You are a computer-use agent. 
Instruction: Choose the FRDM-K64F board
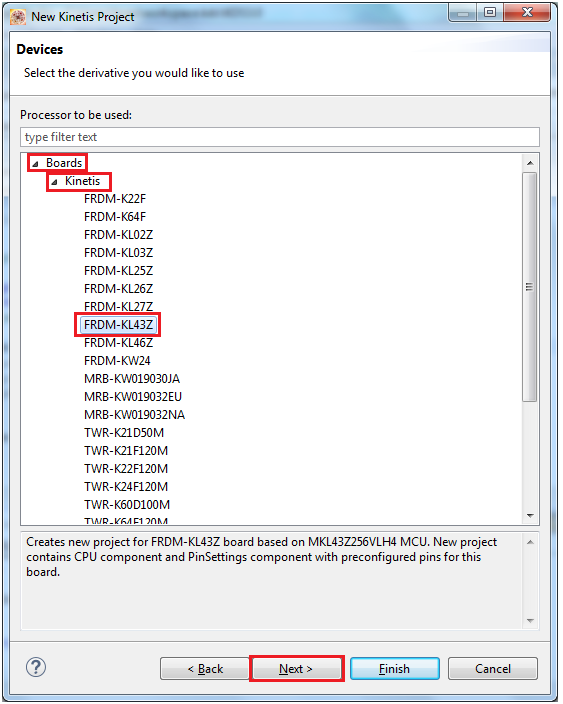tap(114, 217)
